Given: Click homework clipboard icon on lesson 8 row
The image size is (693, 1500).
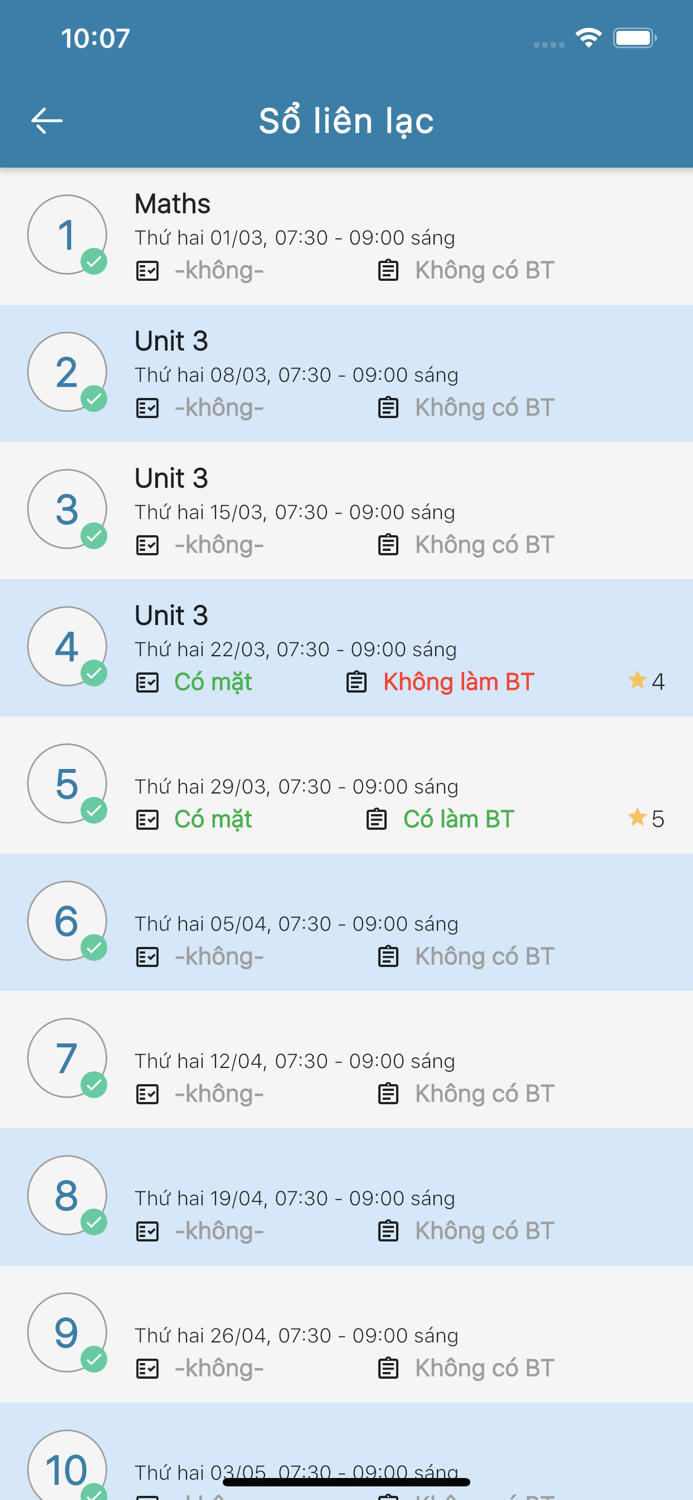Looking at the screenshot, I should pyautogui.click(x=388, y=1231).
